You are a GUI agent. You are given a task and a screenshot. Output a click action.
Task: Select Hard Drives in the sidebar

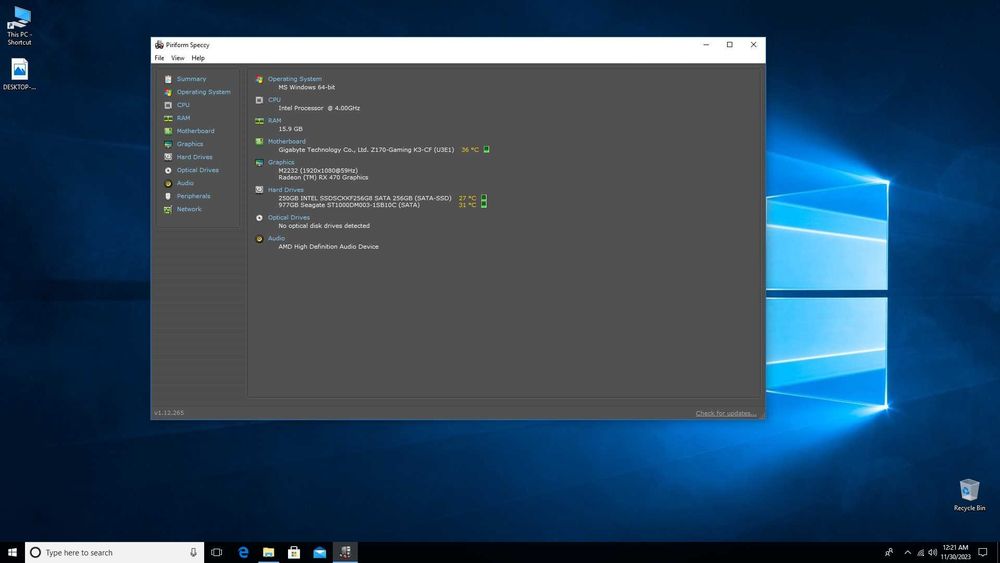(195, 157)
